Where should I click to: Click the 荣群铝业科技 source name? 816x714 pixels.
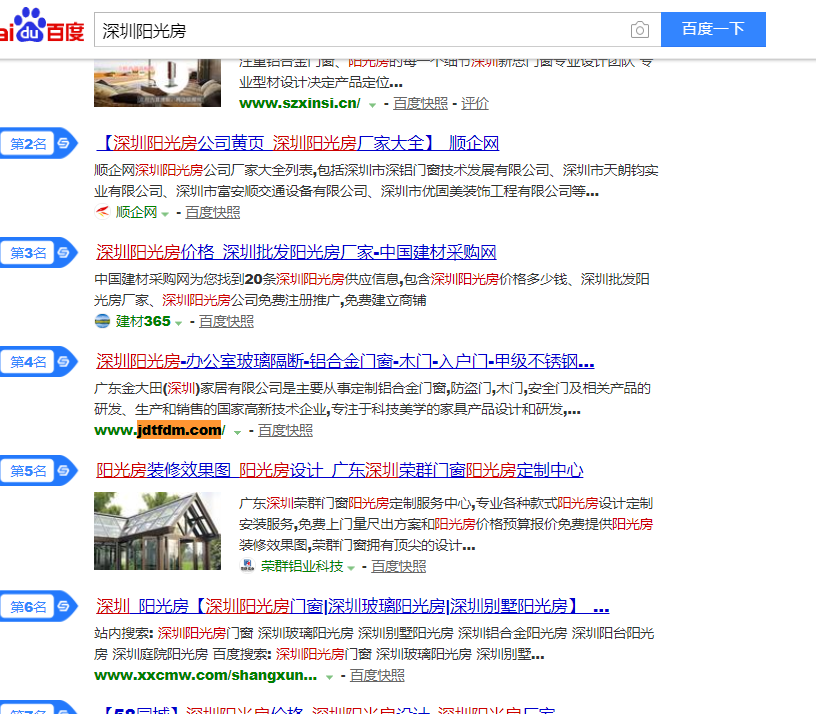coord(302,566)
